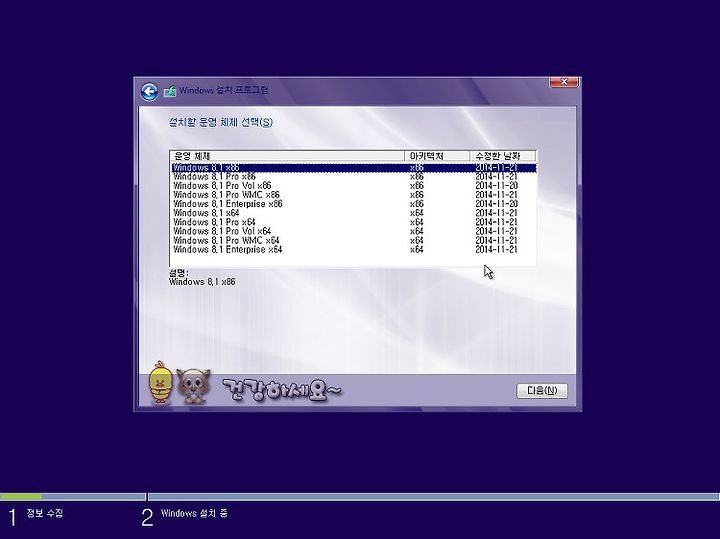Close the Windows setup dialog

click(x=564, y=82)
